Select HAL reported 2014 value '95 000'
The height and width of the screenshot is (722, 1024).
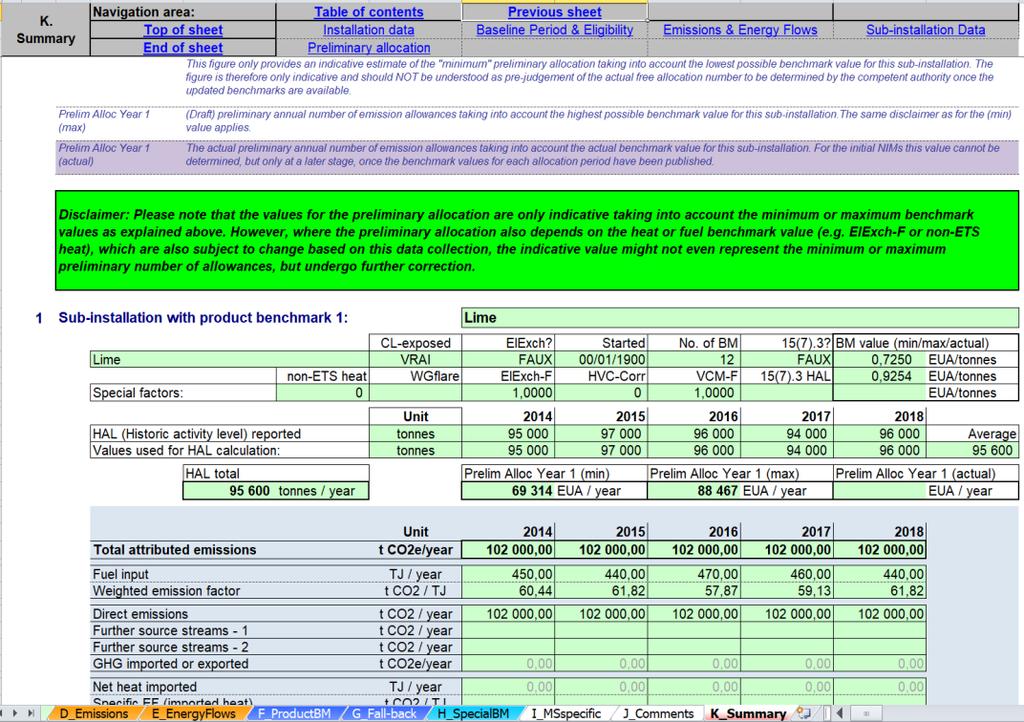508,433
